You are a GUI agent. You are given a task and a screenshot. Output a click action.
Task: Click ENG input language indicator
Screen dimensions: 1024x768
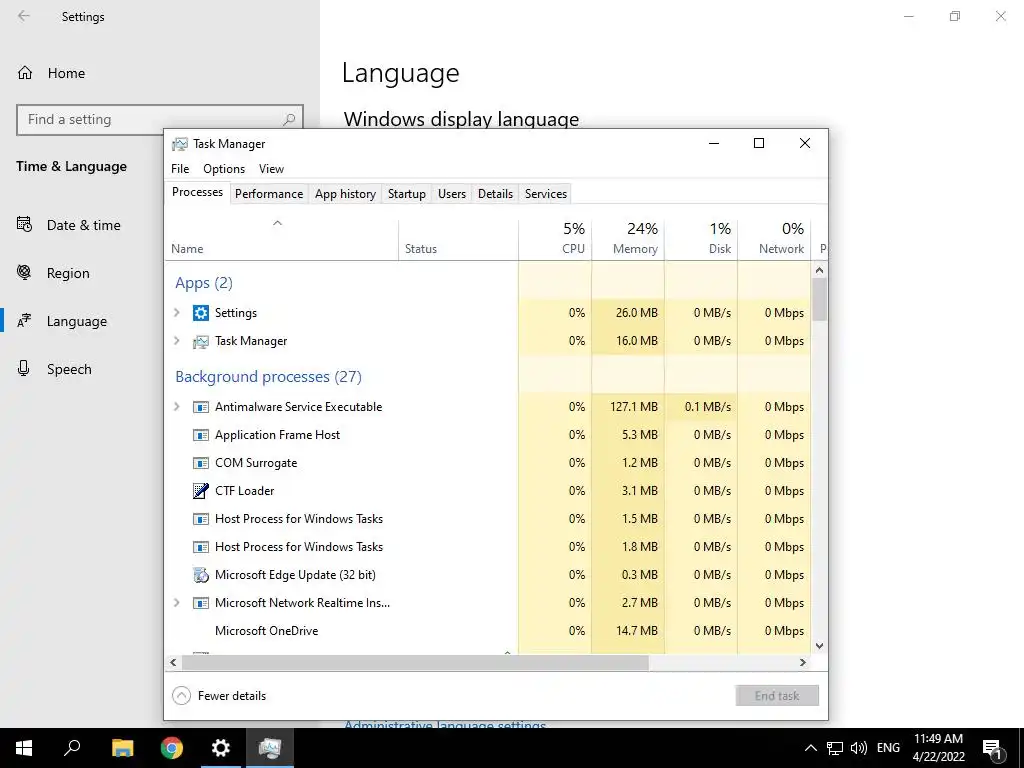(x=888, y=748)
